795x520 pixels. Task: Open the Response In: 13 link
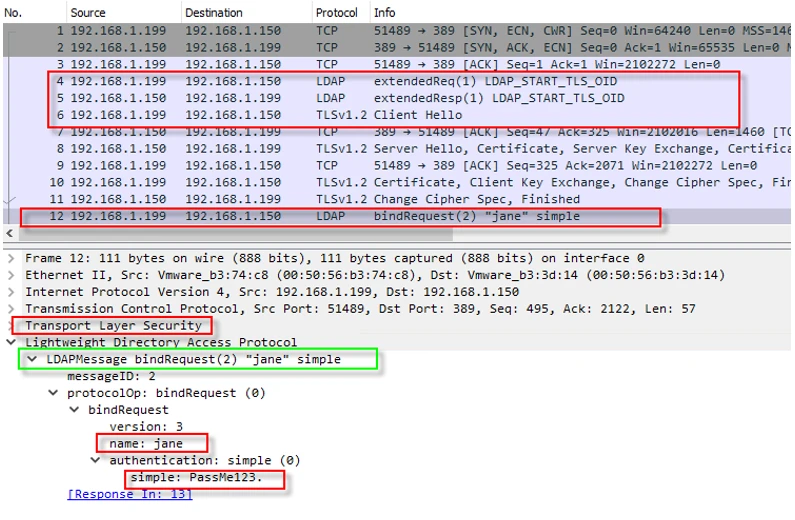pos(129,494)
